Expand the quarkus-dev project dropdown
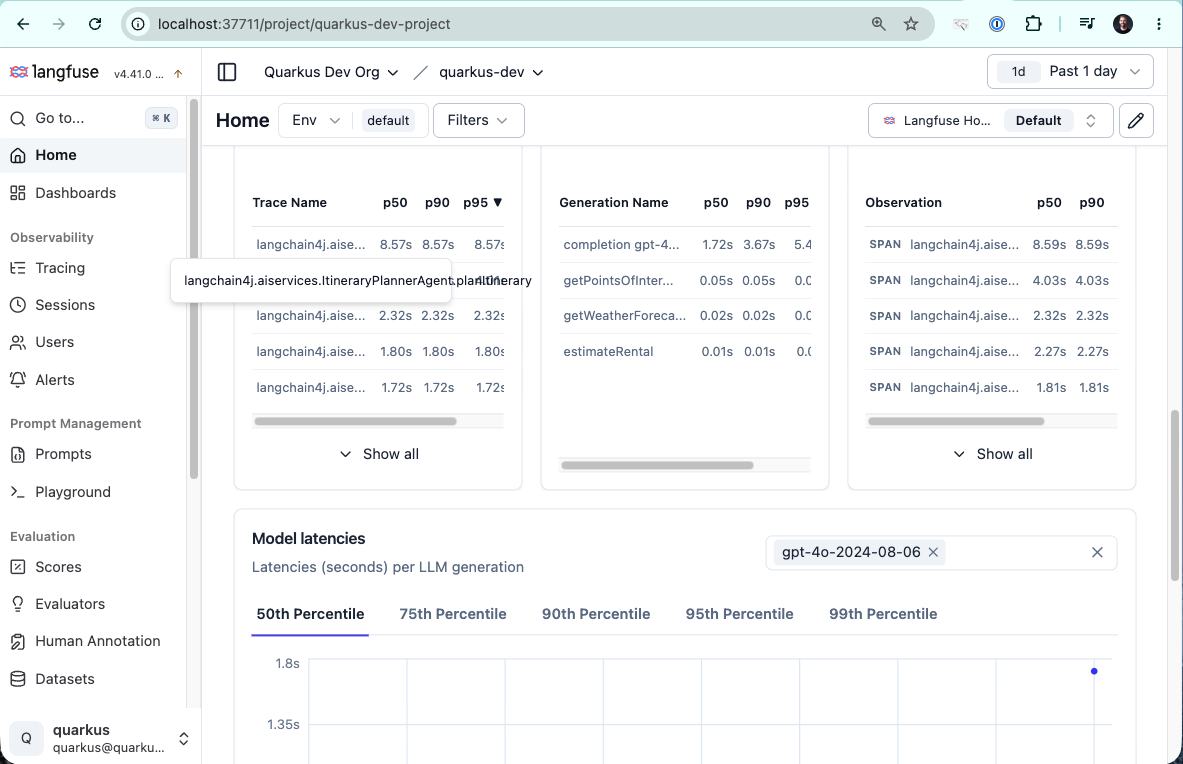This screenshot has height=764, width=1183. 491,72
